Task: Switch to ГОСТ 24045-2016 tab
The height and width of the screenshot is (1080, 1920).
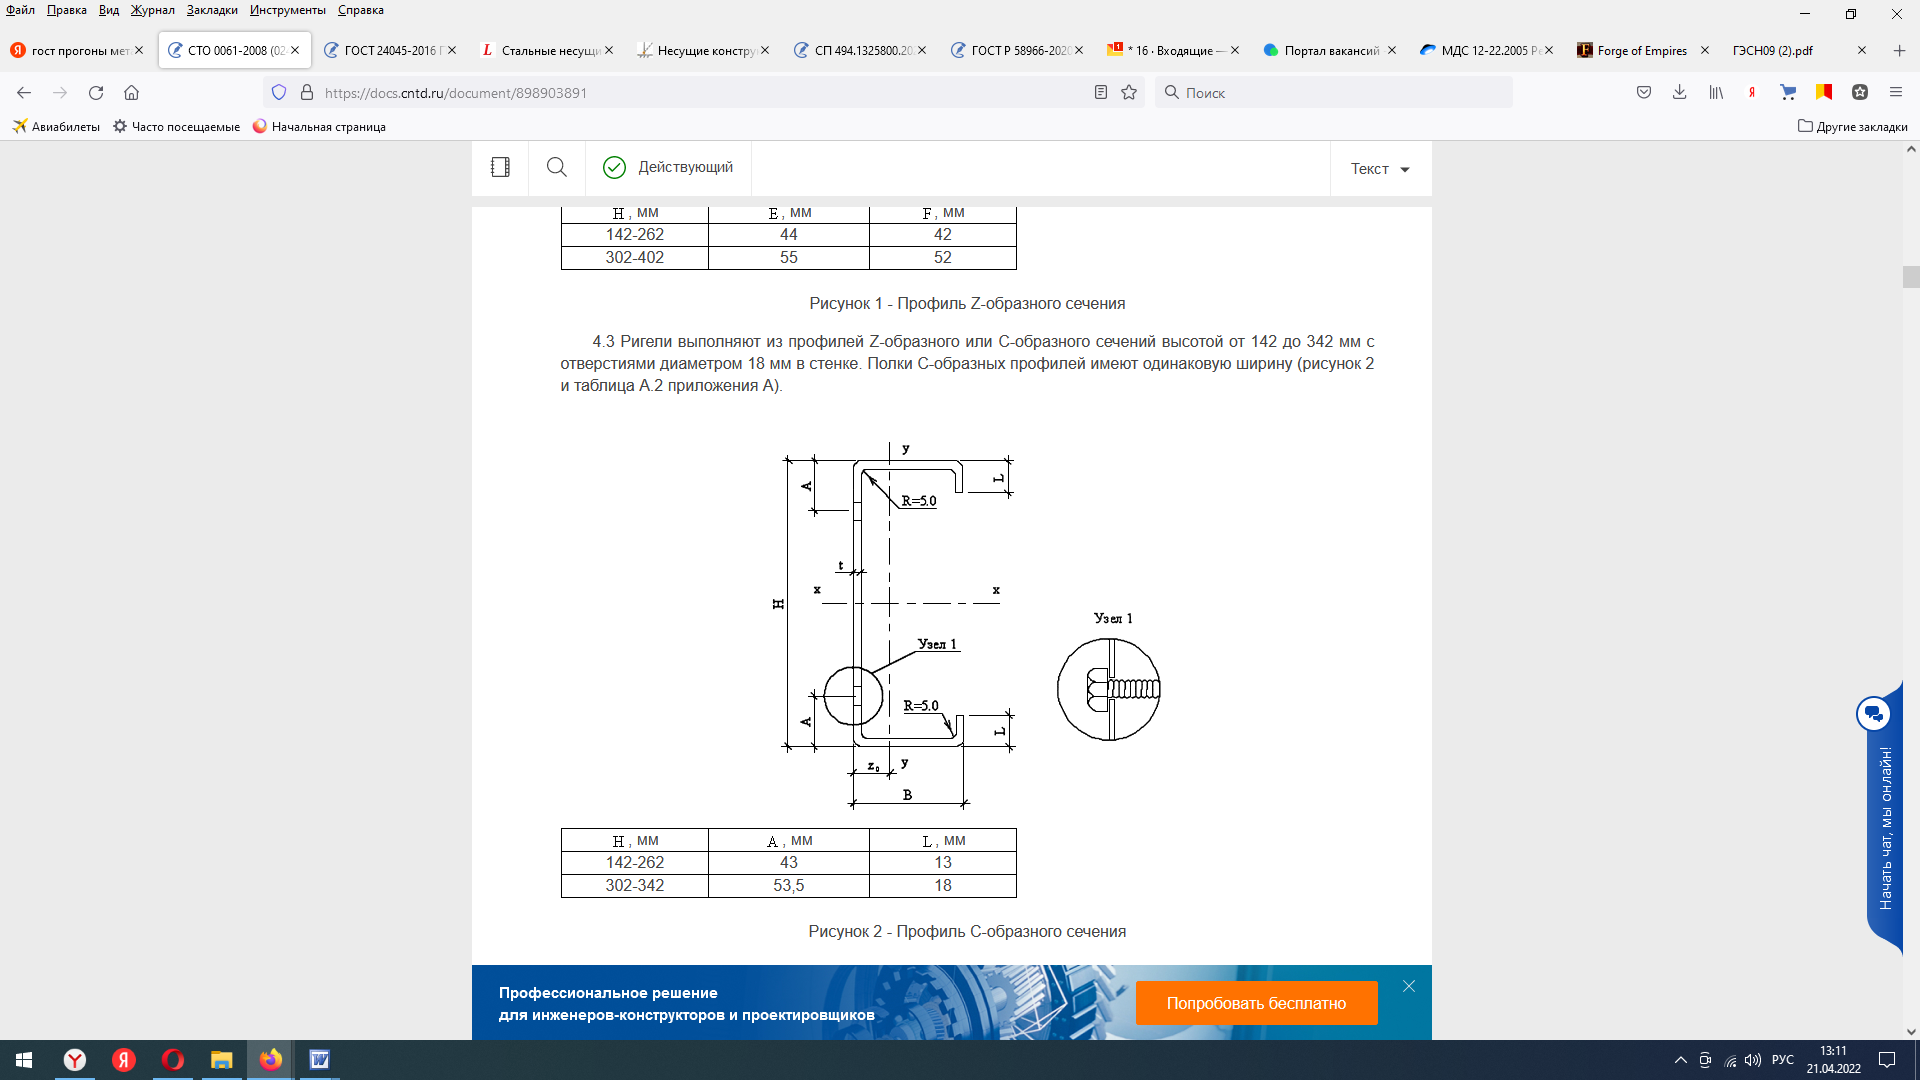Action: click(390, 50)
